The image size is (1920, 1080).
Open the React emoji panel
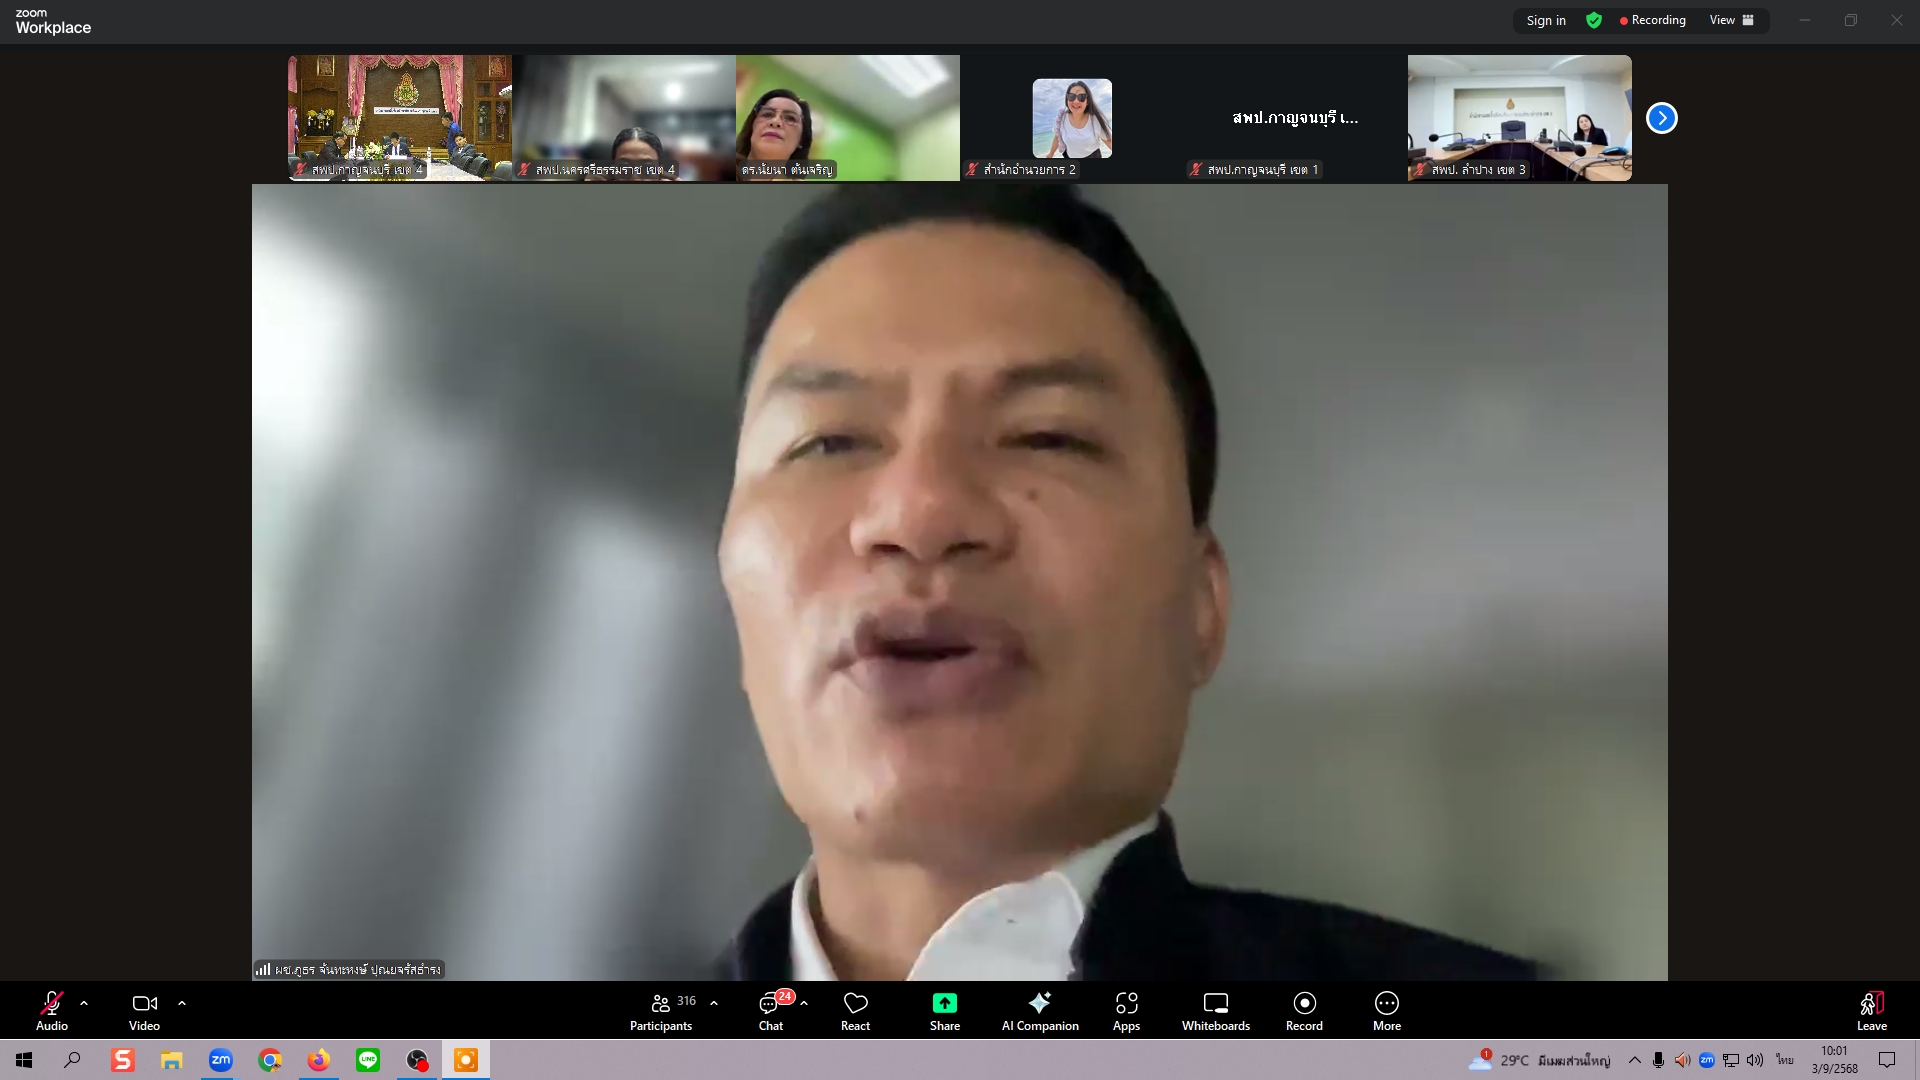[x=856, y=1008]
